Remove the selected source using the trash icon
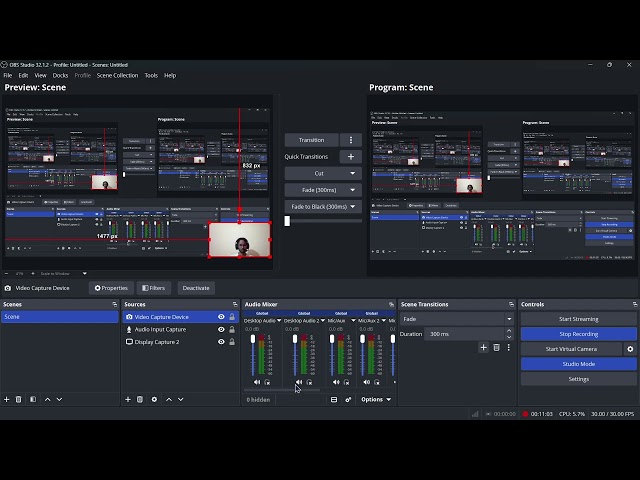Image resolution: width=640 pixels, height=480 pixels. point(140,399)
